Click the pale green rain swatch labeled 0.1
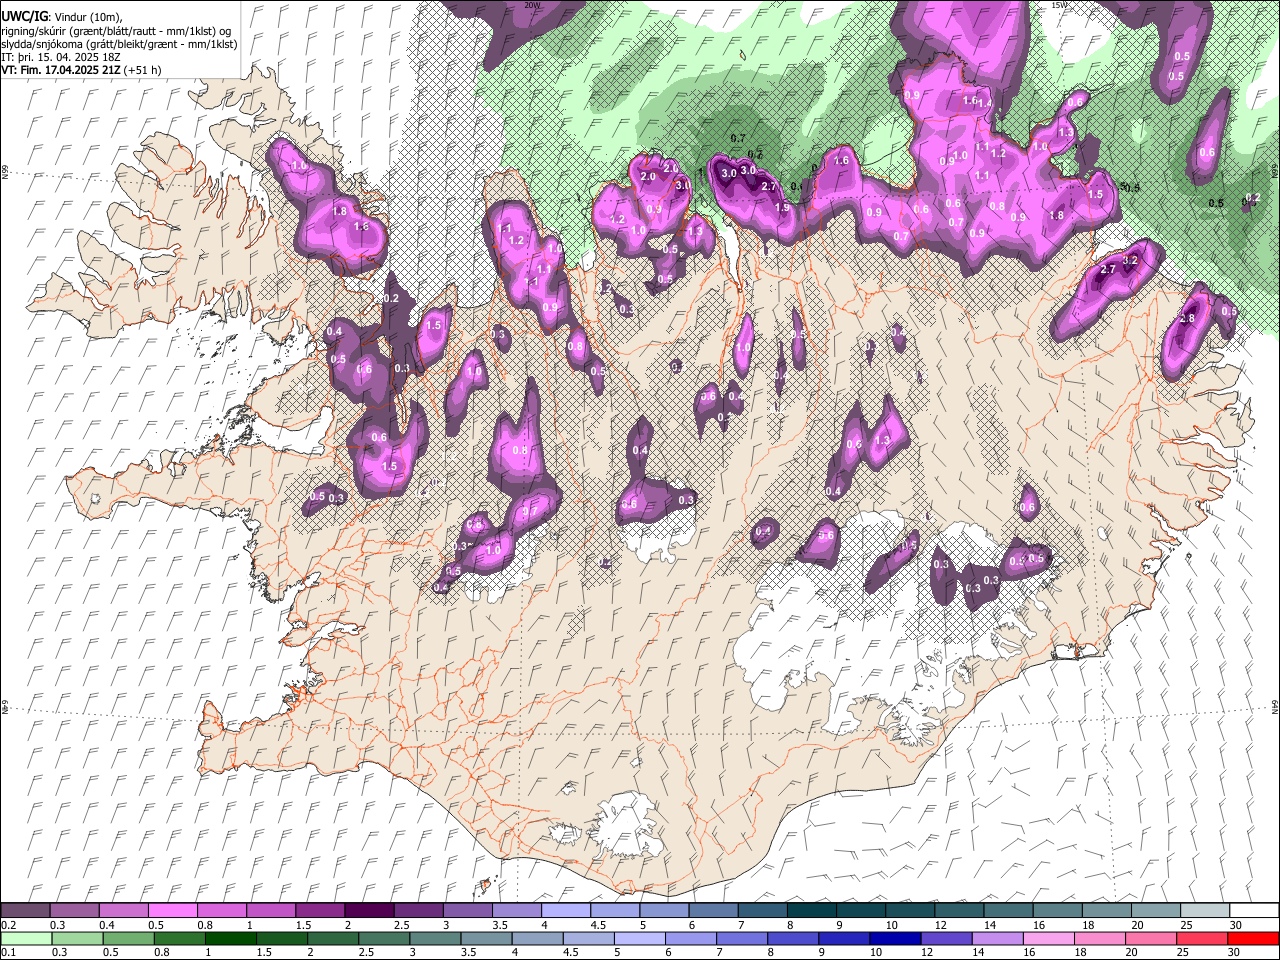 pos(26,938)
